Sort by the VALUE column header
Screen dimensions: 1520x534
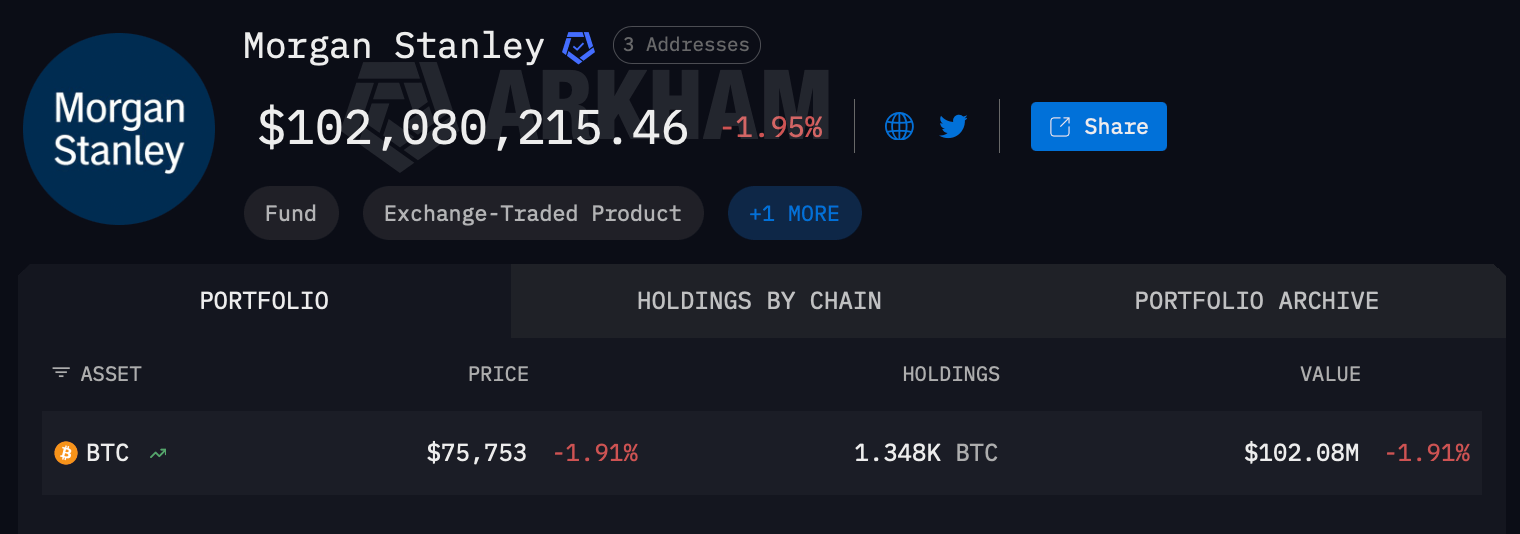click(1330, 374)
